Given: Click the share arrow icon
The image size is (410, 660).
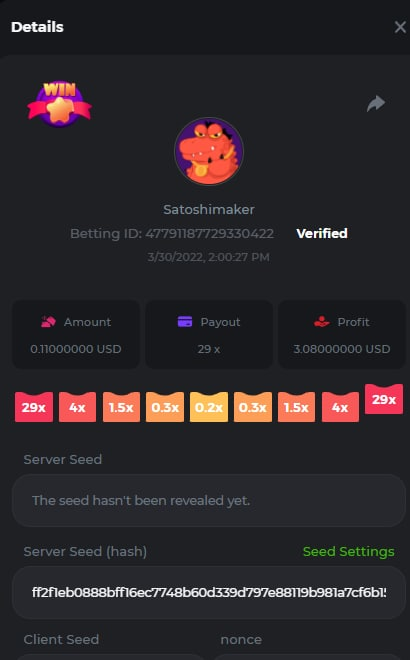Looking at the screenshot, I should click(376, 104).
